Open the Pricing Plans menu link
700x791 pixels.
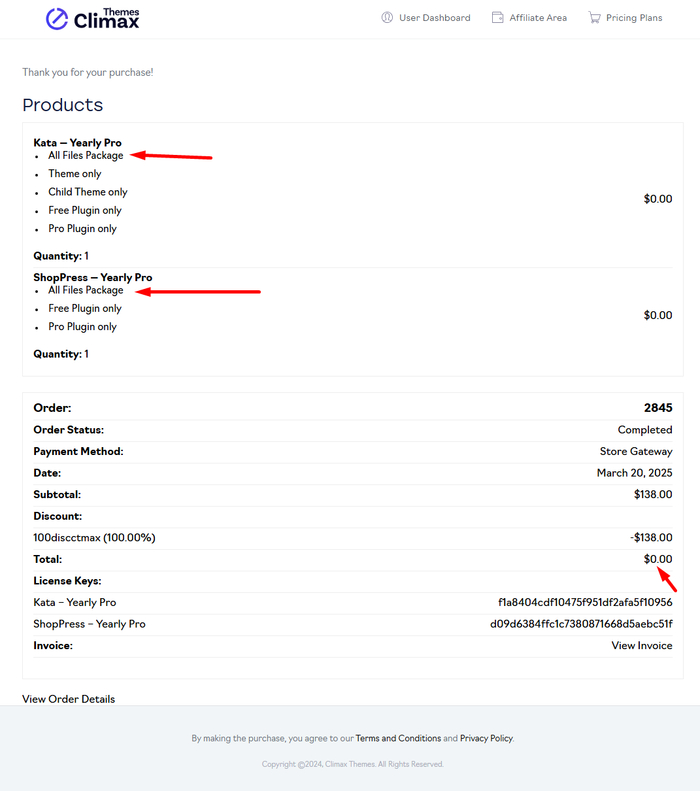tap(634, 18)
